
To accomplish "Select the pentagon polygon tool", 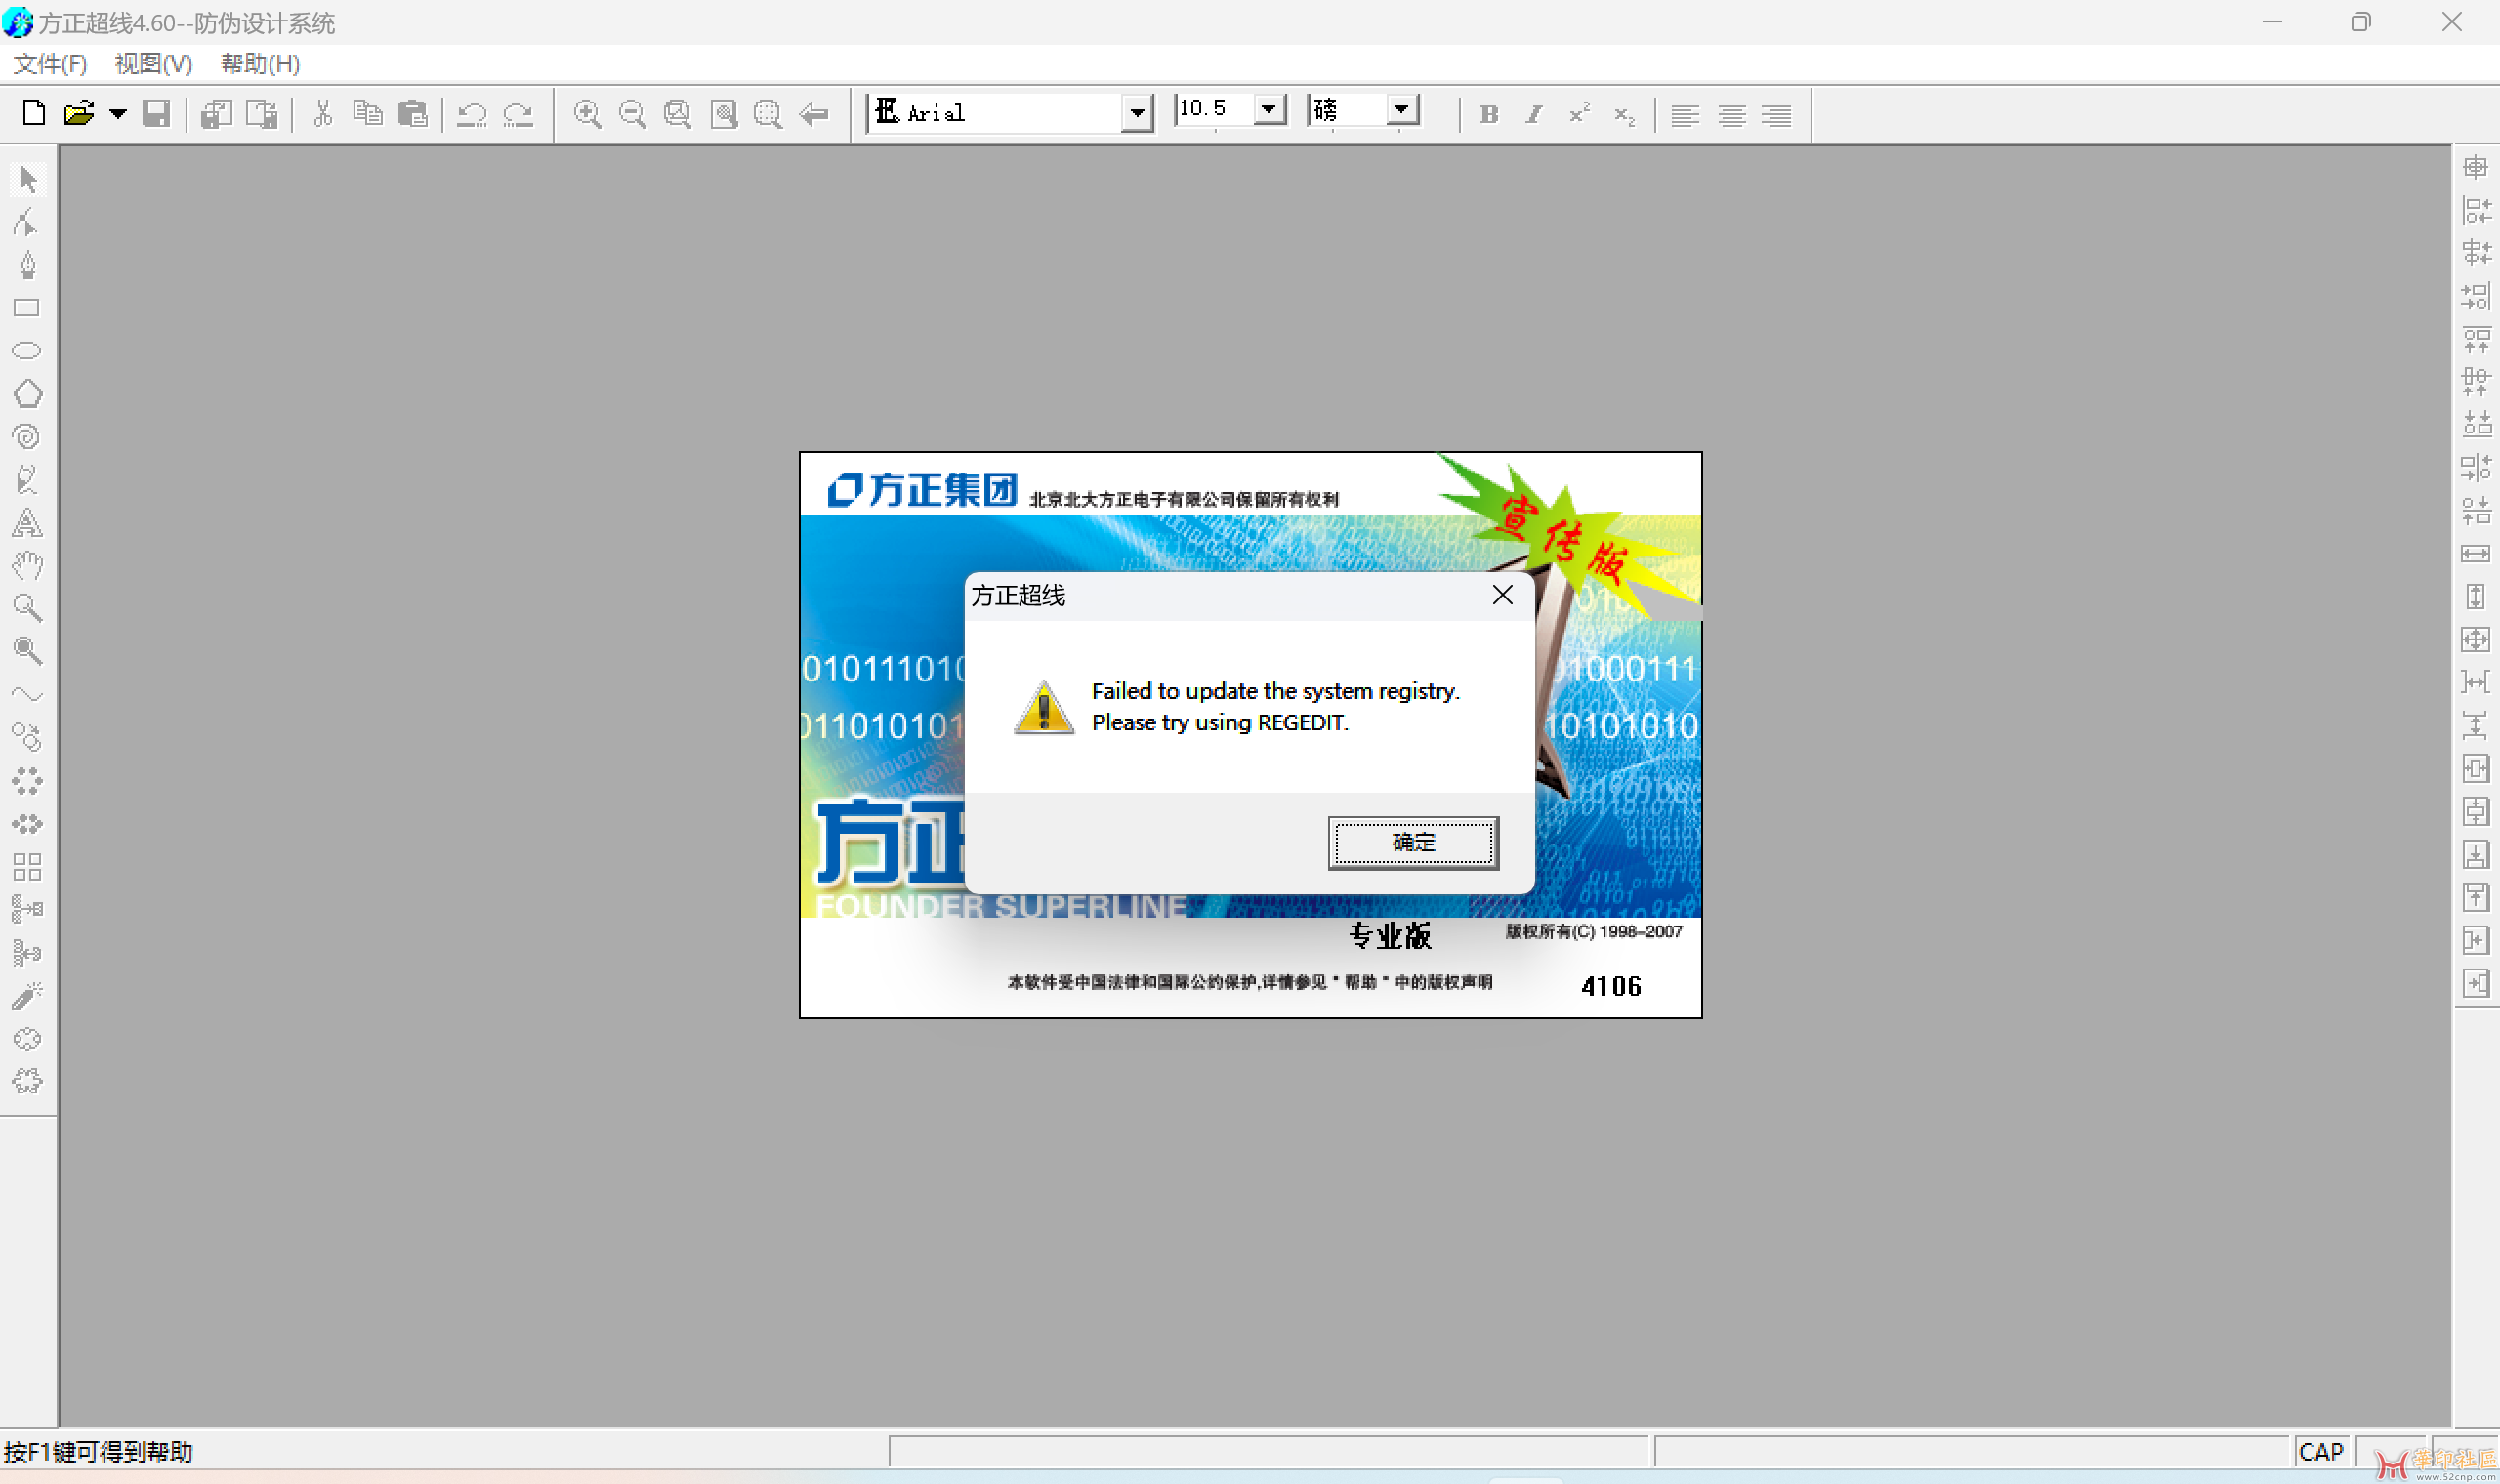I will [x=28, y=394].
